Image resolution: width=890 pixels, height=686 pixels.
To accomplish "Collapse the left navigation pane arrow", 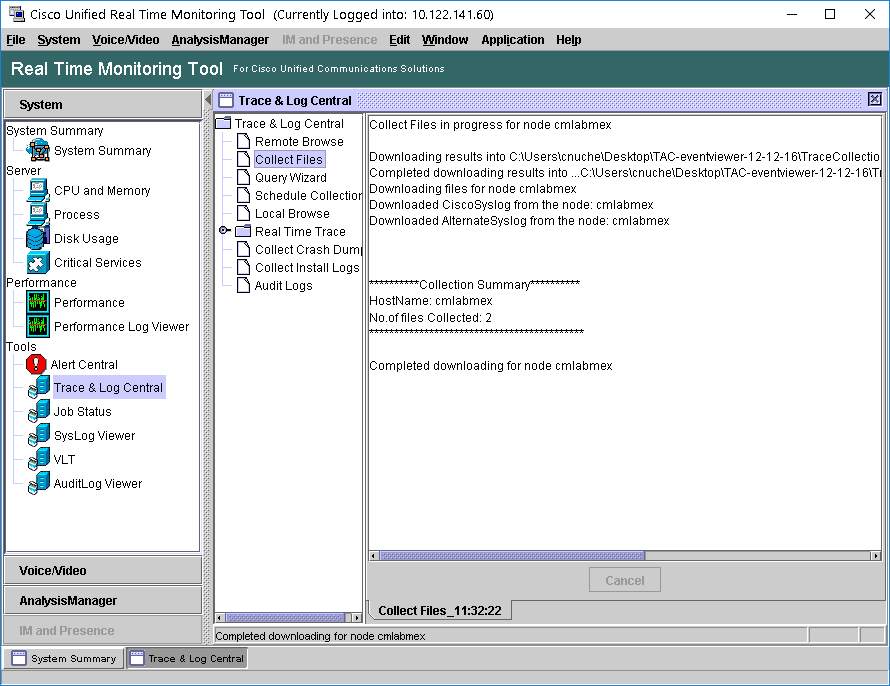I will click(208, 100).
